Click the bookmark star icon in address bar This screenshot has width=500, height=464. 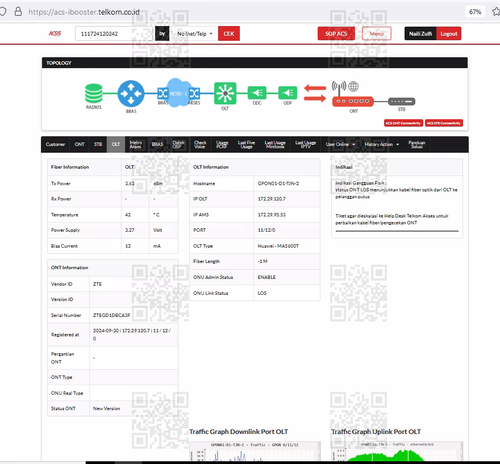point(496,12)
